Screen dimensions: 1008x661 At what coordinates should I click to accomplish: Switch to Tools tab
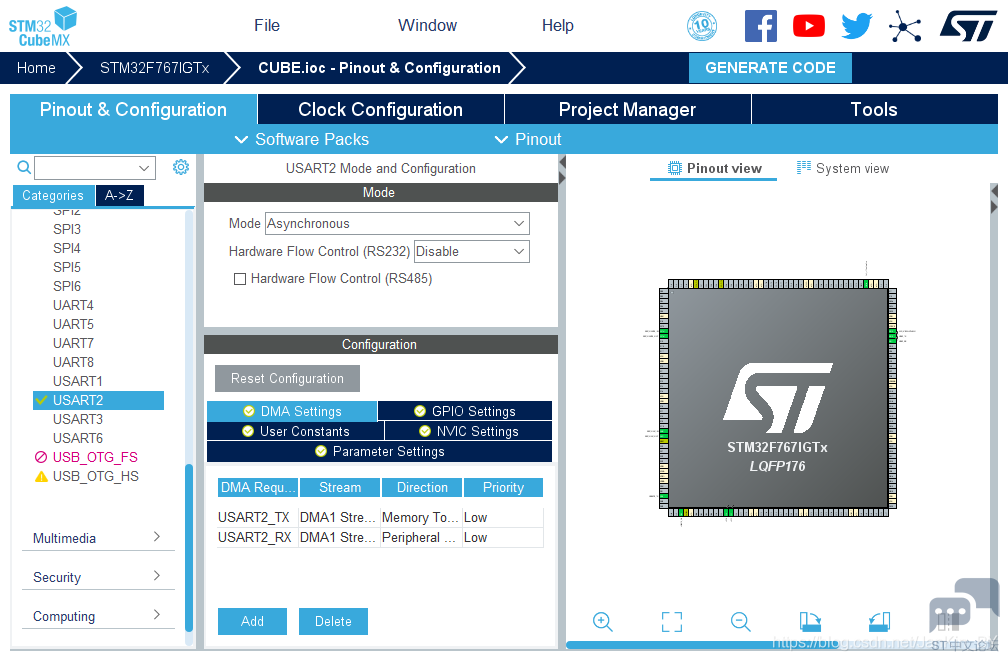(874, 109)
